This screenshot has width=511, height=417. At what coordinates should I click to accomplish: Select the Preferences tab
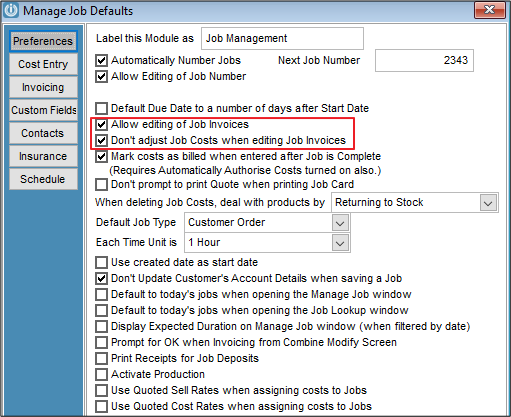(x=43, y=41)
